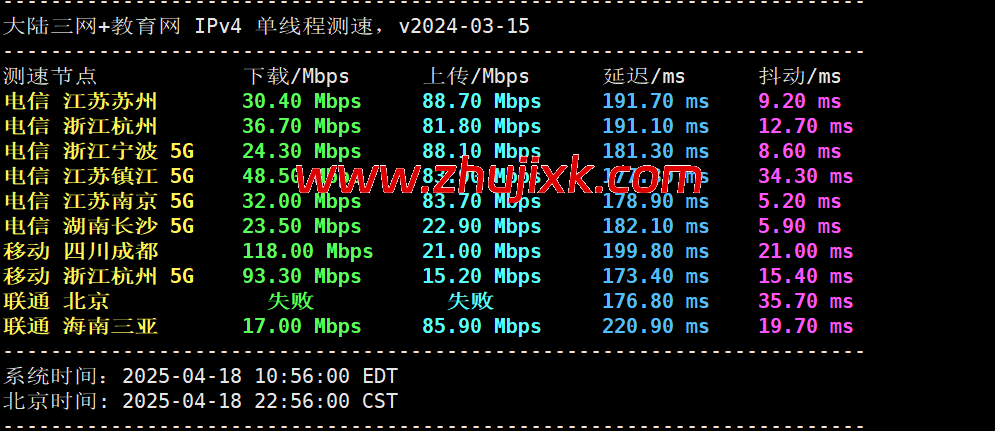Click the 93.30 Mbps download value
The image size is (995, 431).
[x=301, y=276]
